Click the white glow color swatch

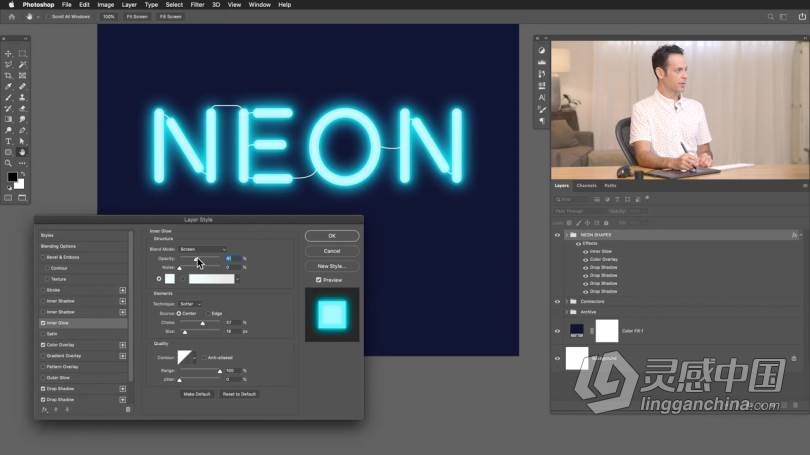pyautogui.click(x=170, y=279)
